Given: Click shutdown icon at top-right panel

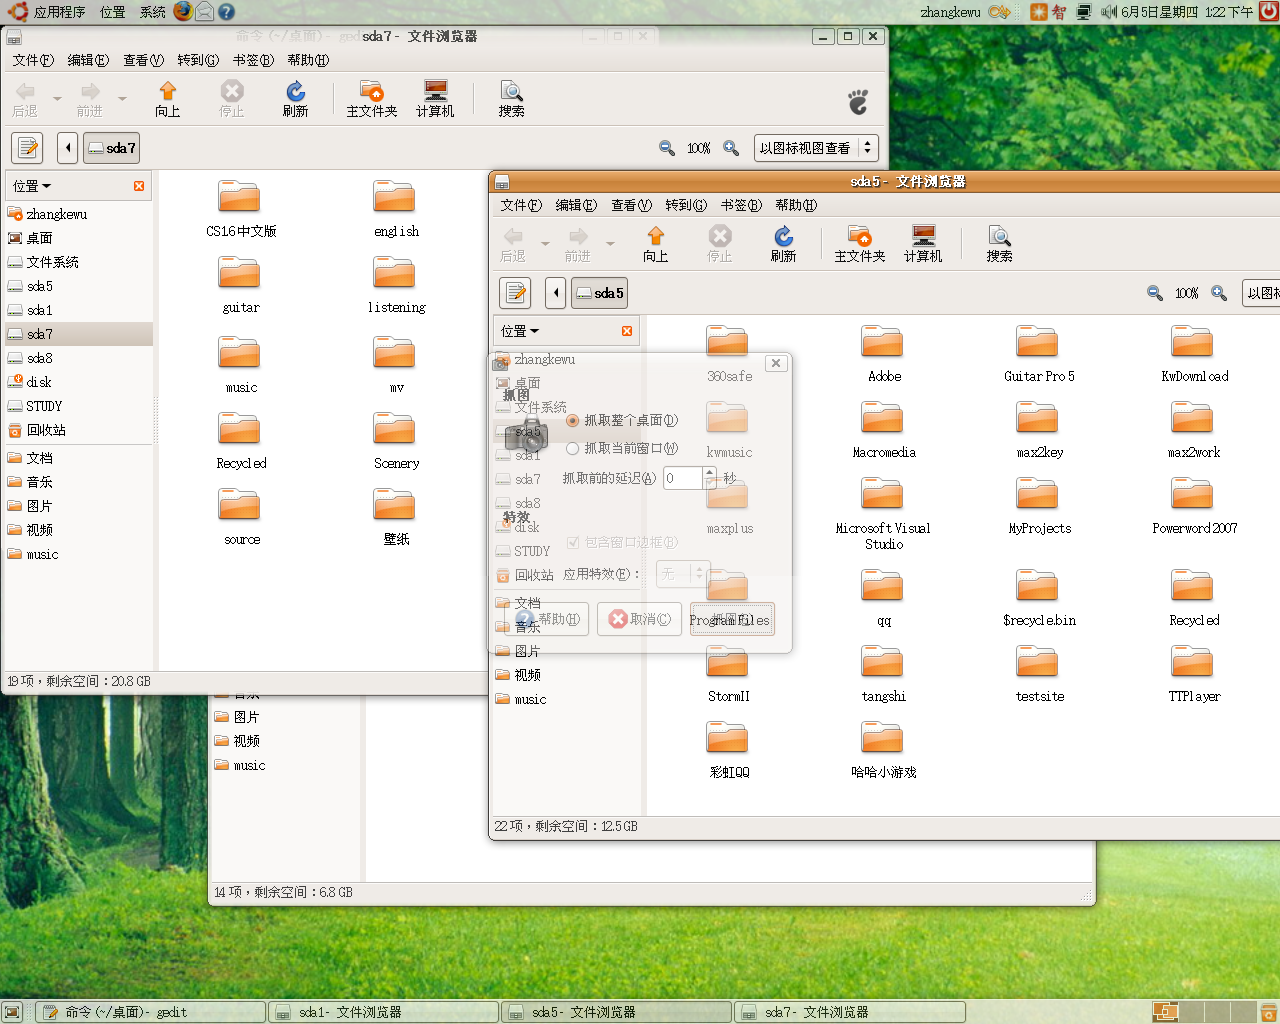Looking at the screenshot, I should (1268, 12).
